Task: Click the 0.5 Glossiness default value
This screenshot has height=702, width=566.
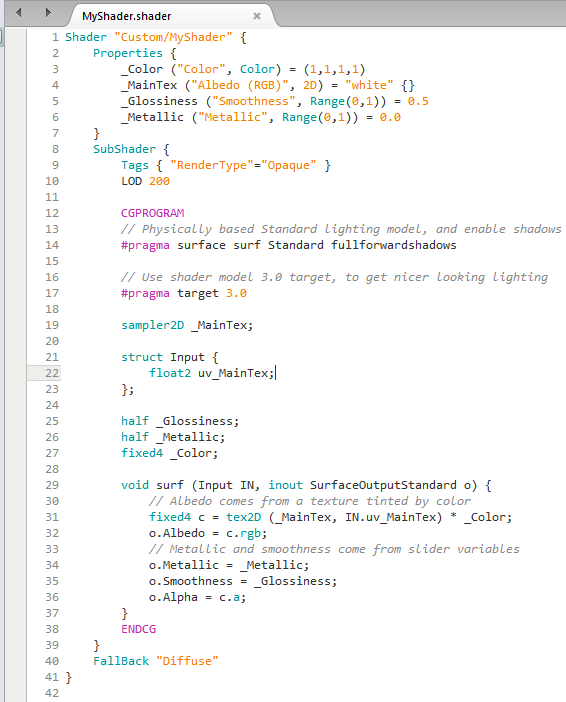Action: pos(418,101)
